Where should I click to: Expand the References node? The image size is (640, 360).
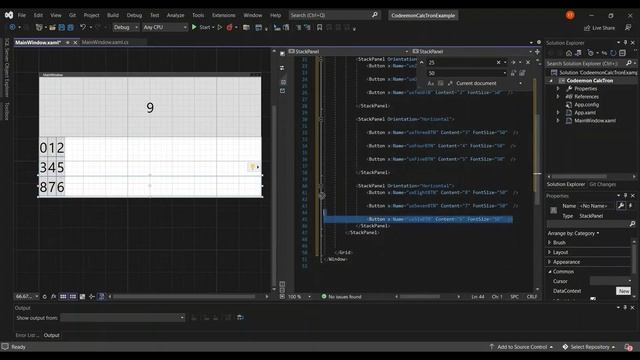[x=558, y=97]
